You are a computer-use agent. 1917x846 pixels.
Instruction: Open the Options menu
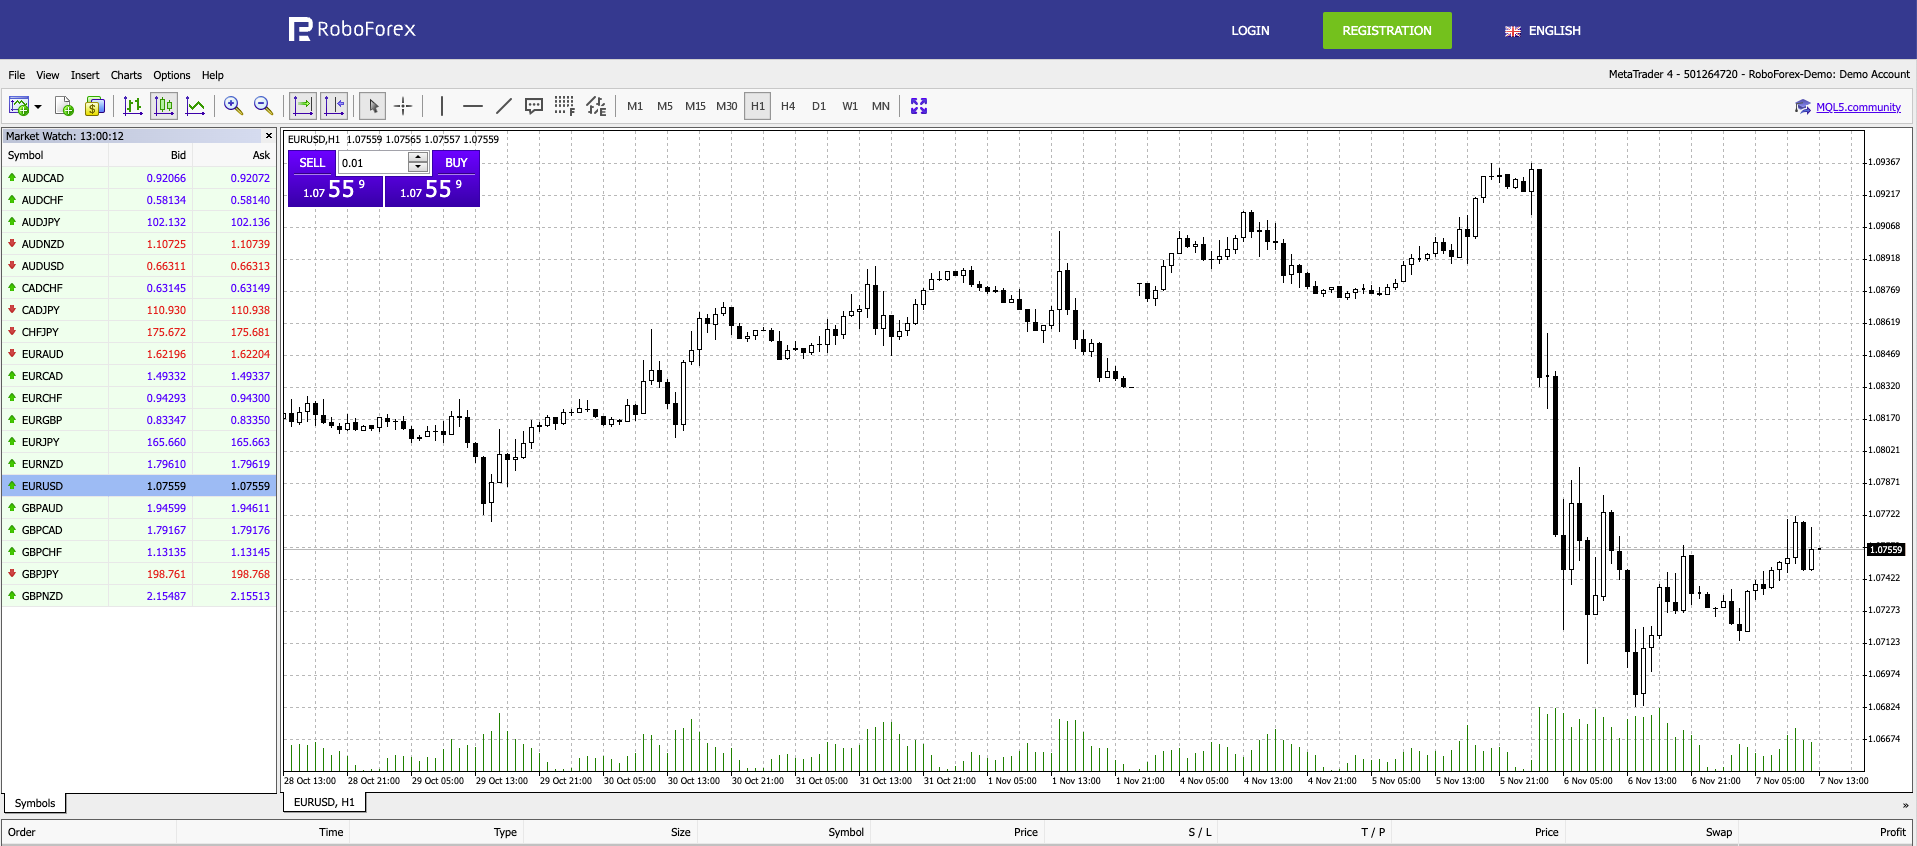pyautogui.click(x=172, y=75)
